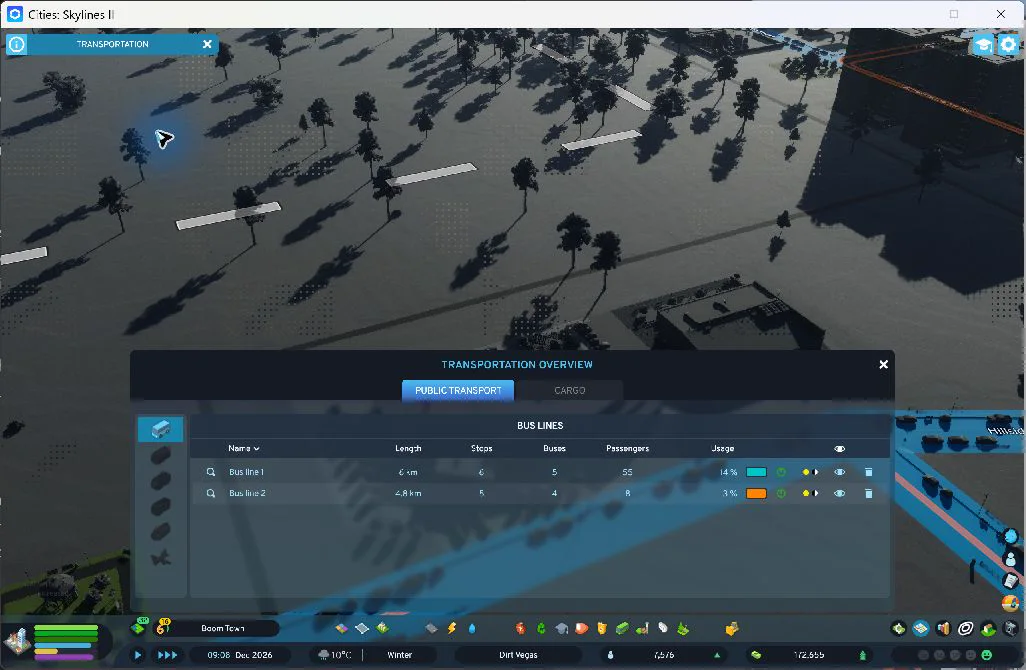Screen dimensions: 1026x670
Task: Open the Garbage recycling toolbar icon
Action: point(541,628)
